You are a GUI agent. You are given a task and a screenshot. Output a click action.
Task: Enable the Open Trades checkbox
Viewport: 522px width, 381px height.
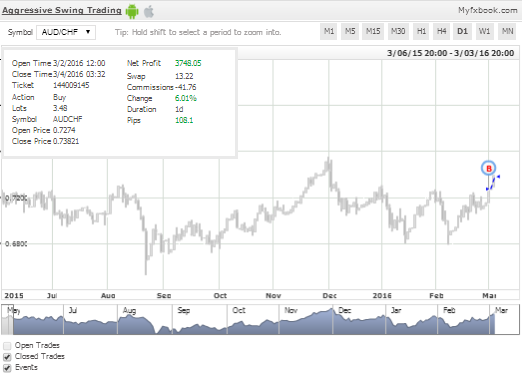click(7, 346)
